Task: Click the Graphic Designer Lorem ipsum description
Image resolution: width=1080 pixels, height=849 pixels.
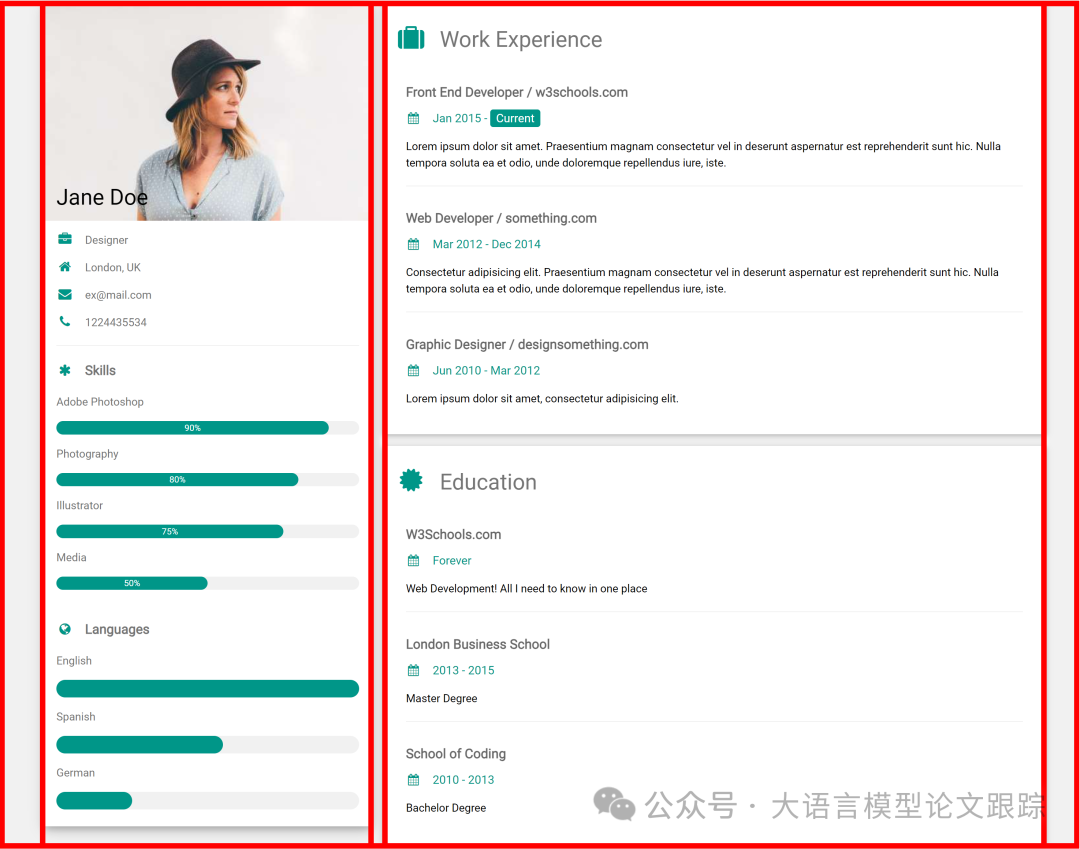Action: pos(542,399)
